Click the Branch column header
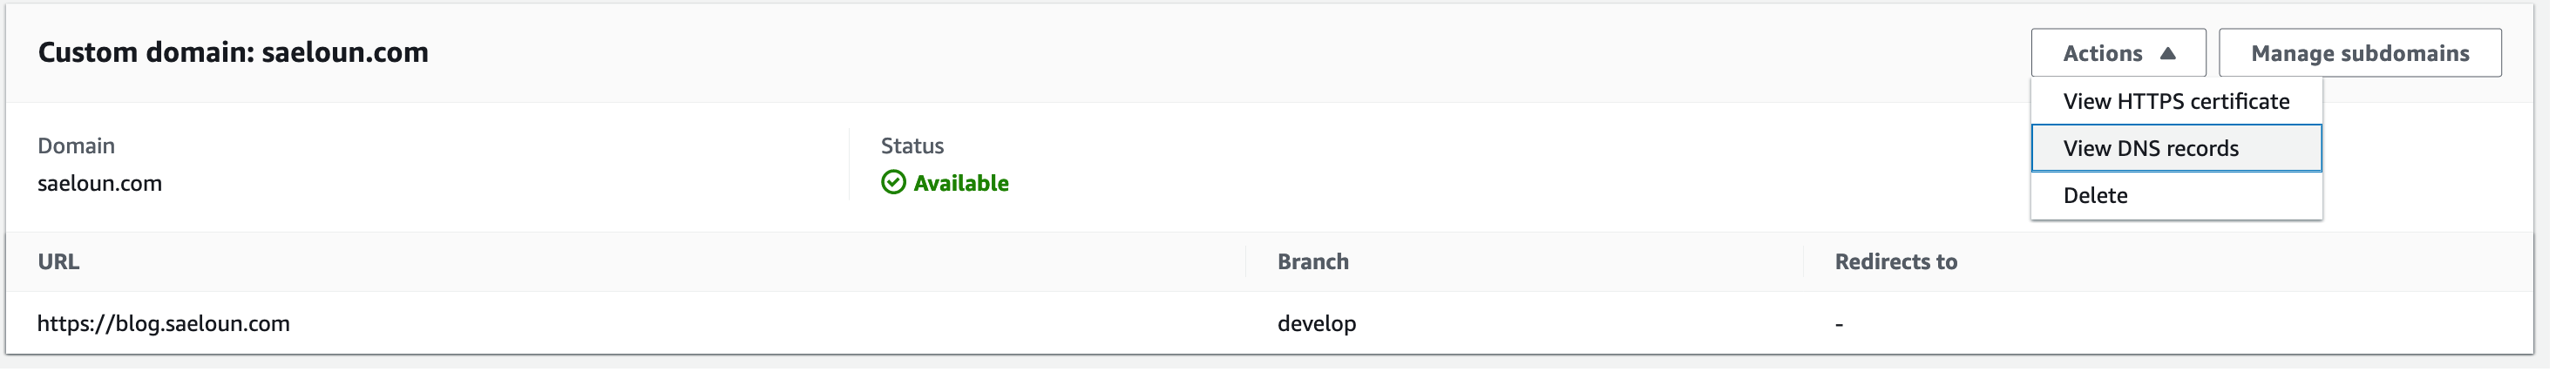Viewport: 2576px width, 372px height. (1312, 261)
